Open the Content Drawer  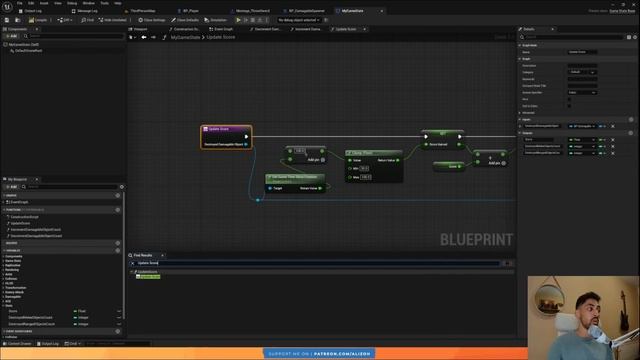(17, 344)
